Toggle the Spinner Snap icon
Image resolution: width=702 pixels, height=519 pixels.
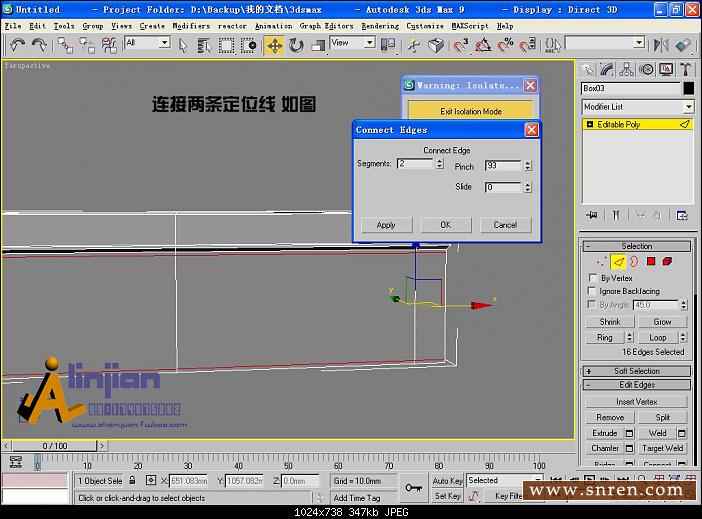coord(528,45)
